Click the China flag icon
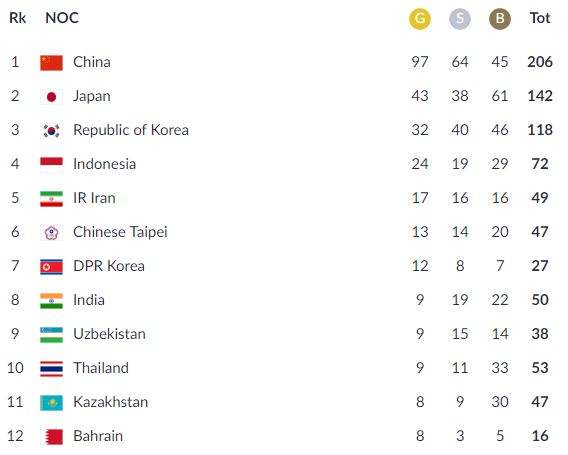 51,63
